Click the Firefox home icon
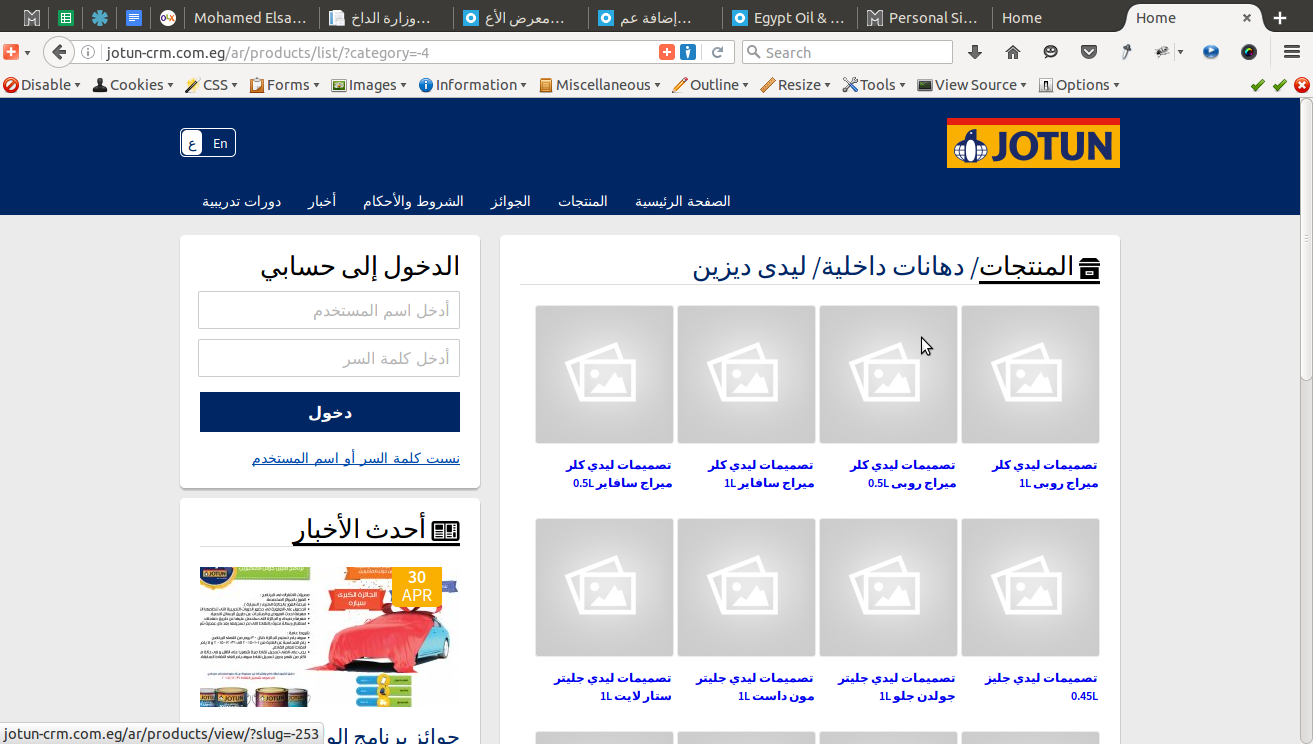This screenshot has height=744, width=1313. pos(1012,52)
